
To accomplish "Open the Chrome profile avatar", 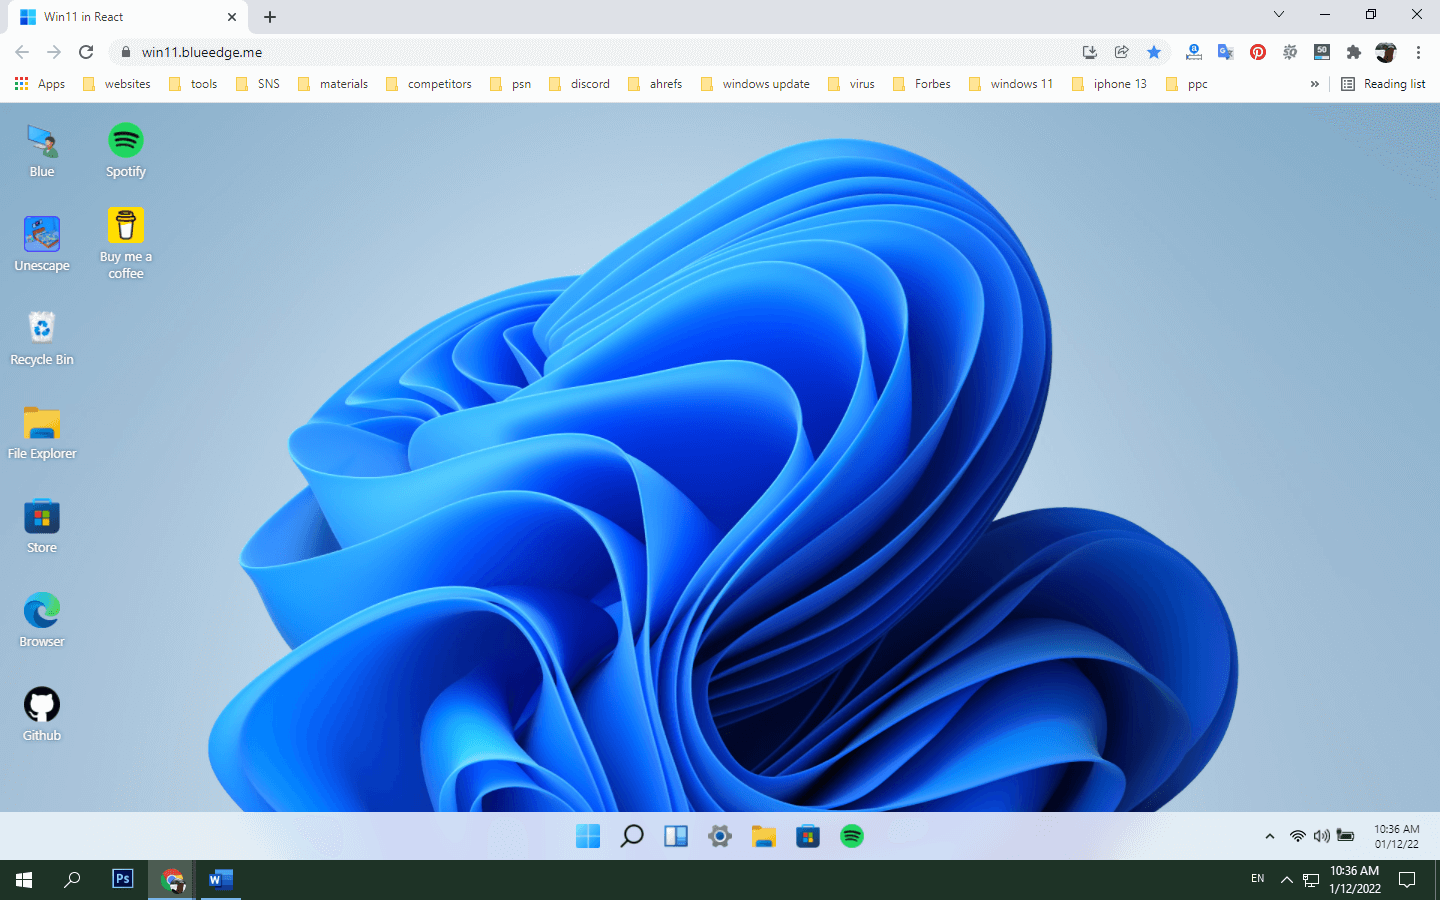I will pyautogui.click(x=1386, y=52).
